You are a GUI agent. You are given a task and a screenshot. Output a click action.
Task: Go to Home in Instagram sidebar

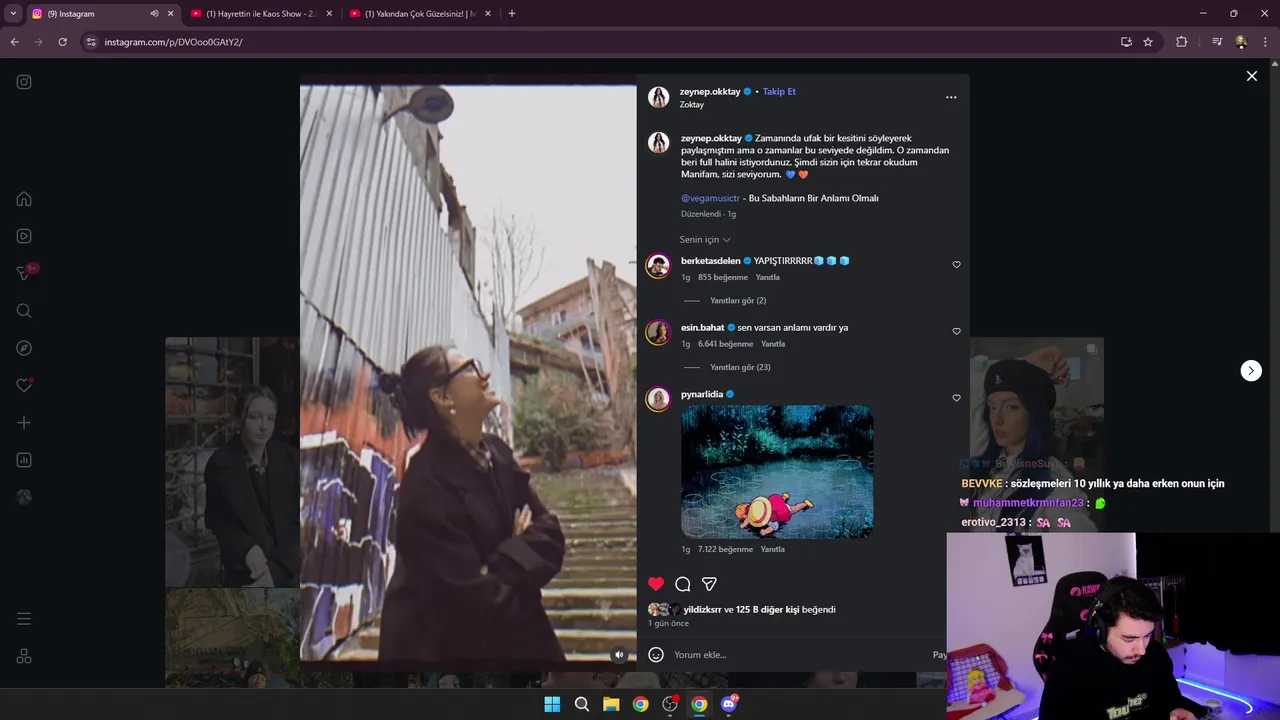(24, 199)
